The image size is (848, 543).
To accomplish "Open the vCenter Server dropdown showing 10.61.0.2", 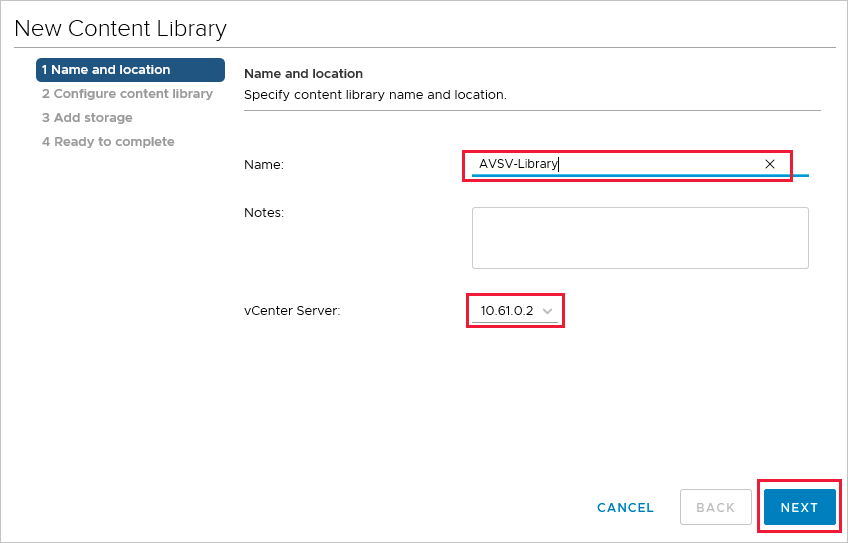I will (x=515, y=311).
